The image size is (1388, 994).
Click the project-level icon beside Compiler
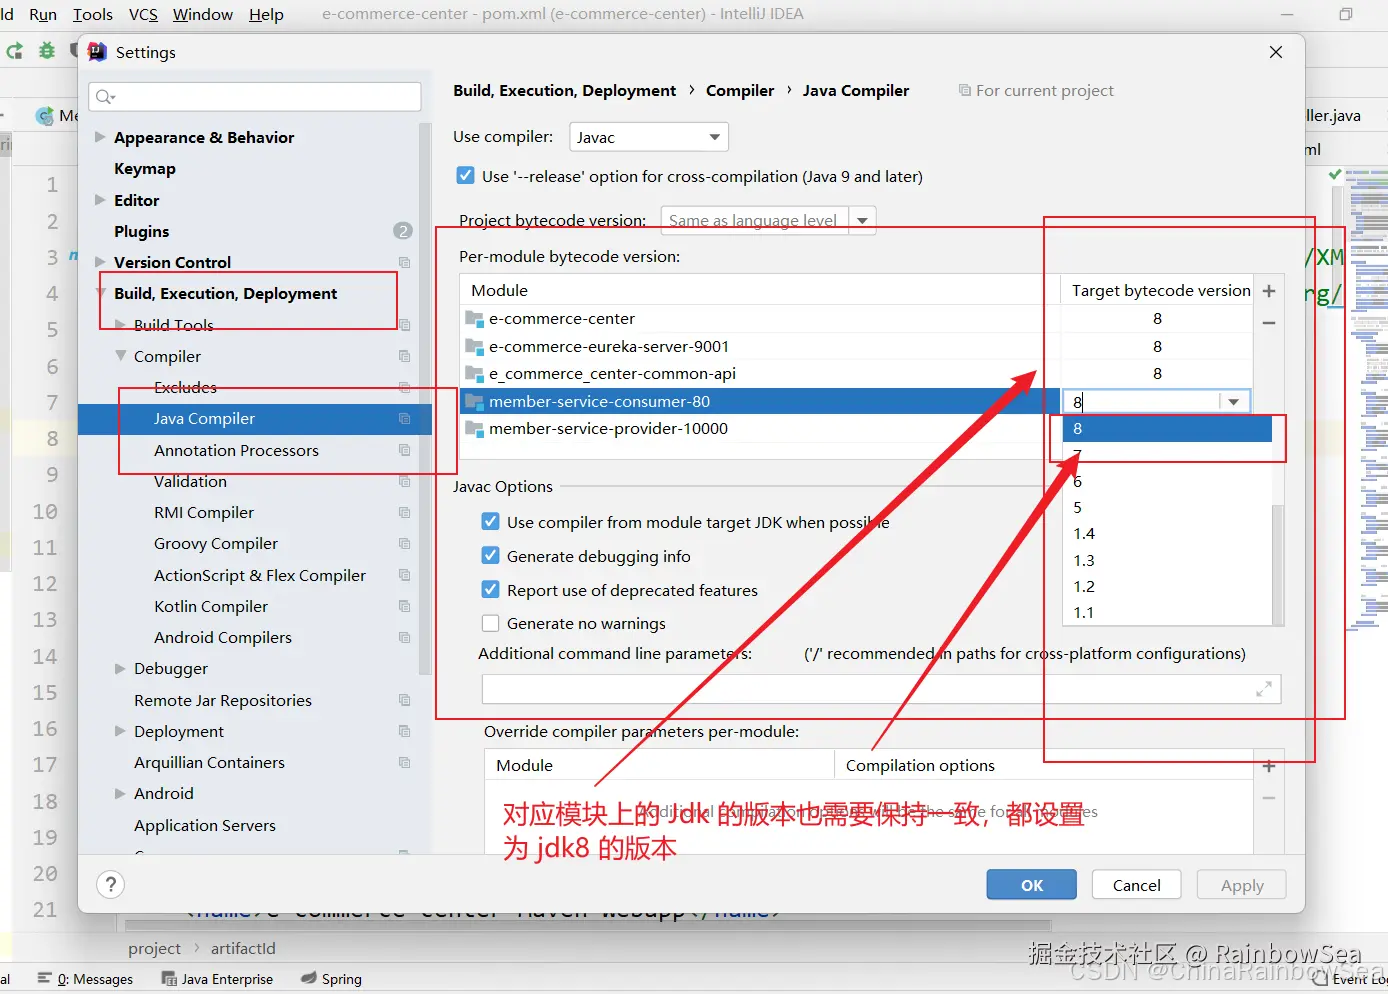click(x=405, y=356)
